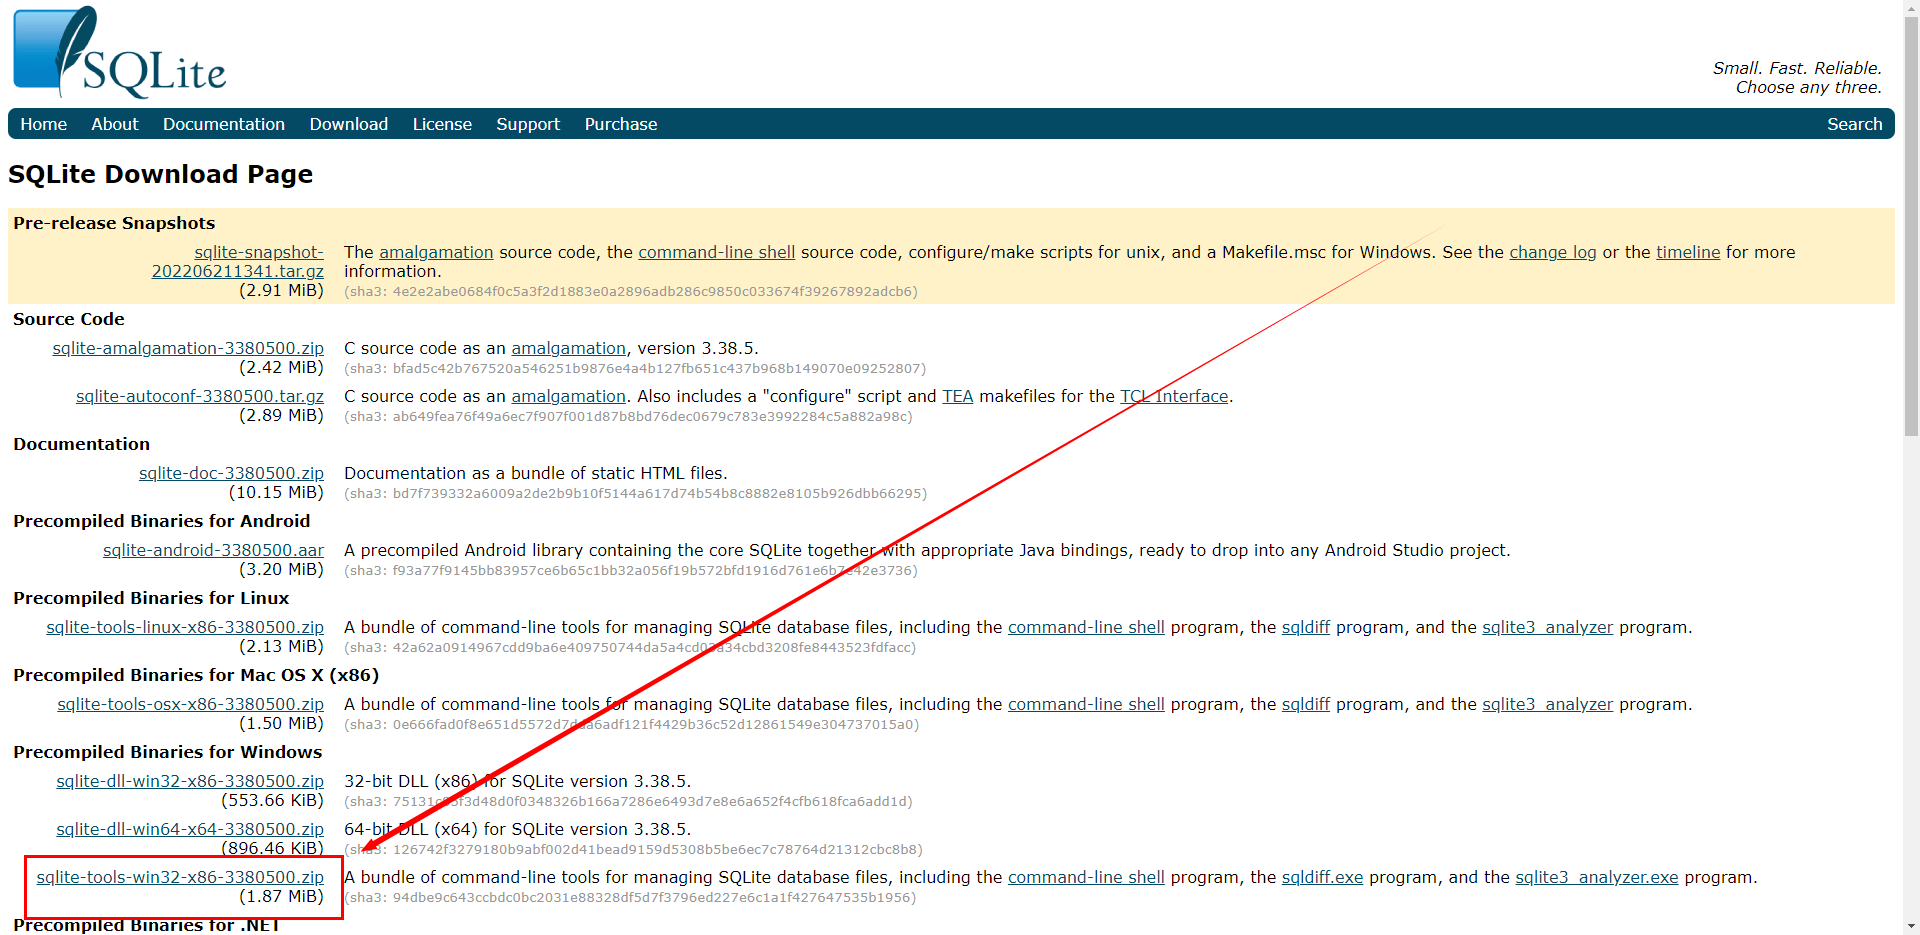Click the Precompiled Binaries for Linux heading
1920x935 pixels.
[x=151, y=598]
